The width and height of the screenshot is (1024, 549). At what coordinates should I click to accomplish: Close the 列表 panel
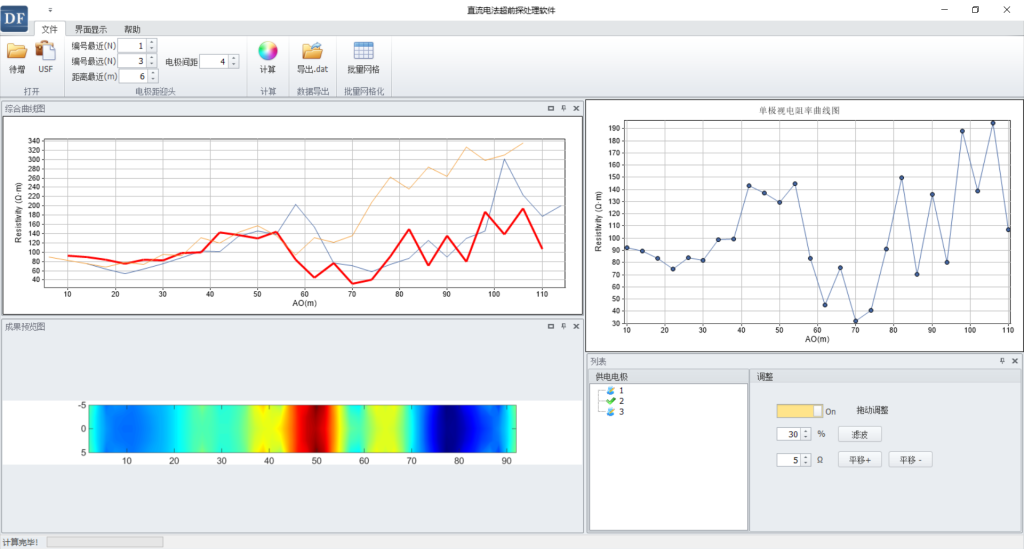[x=1015, y=361]
